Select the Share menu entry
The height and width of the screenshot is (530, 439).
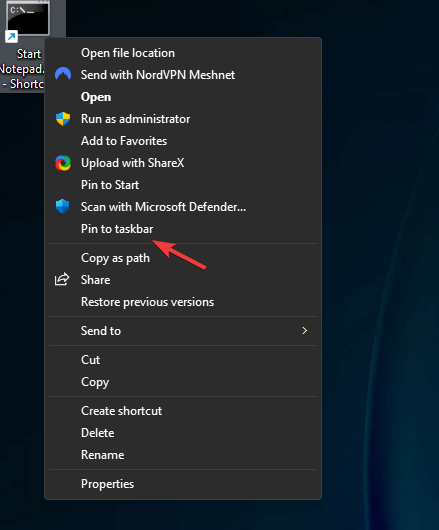coord(183,280)
